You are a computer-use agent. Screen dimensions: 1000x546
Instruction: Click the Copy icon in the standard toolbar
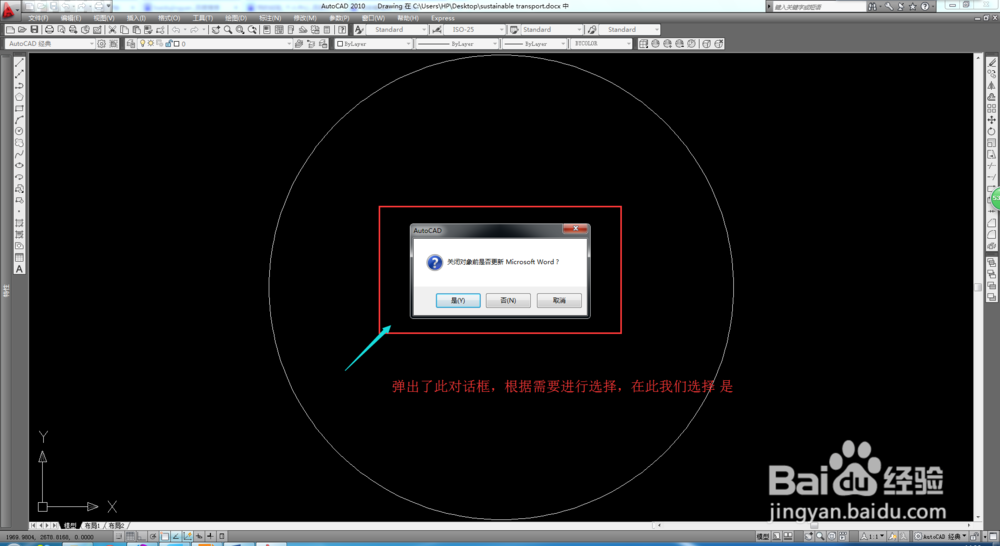(124, 29)
